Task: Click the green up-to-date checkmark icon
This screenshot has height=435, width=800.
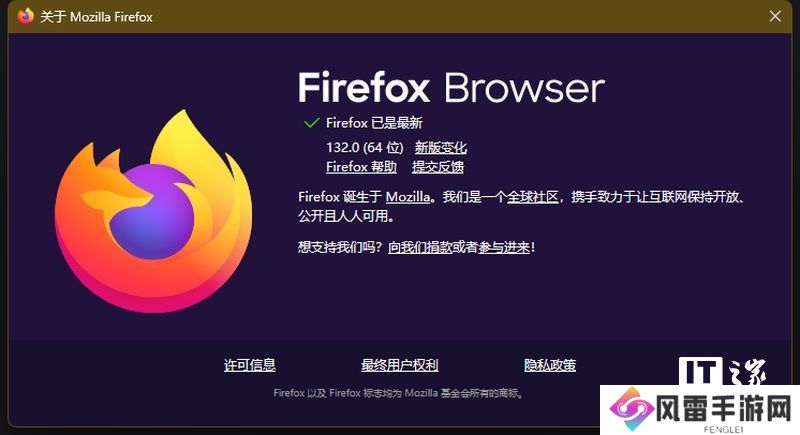Action: pyautogui.click(x=311, y=123)
